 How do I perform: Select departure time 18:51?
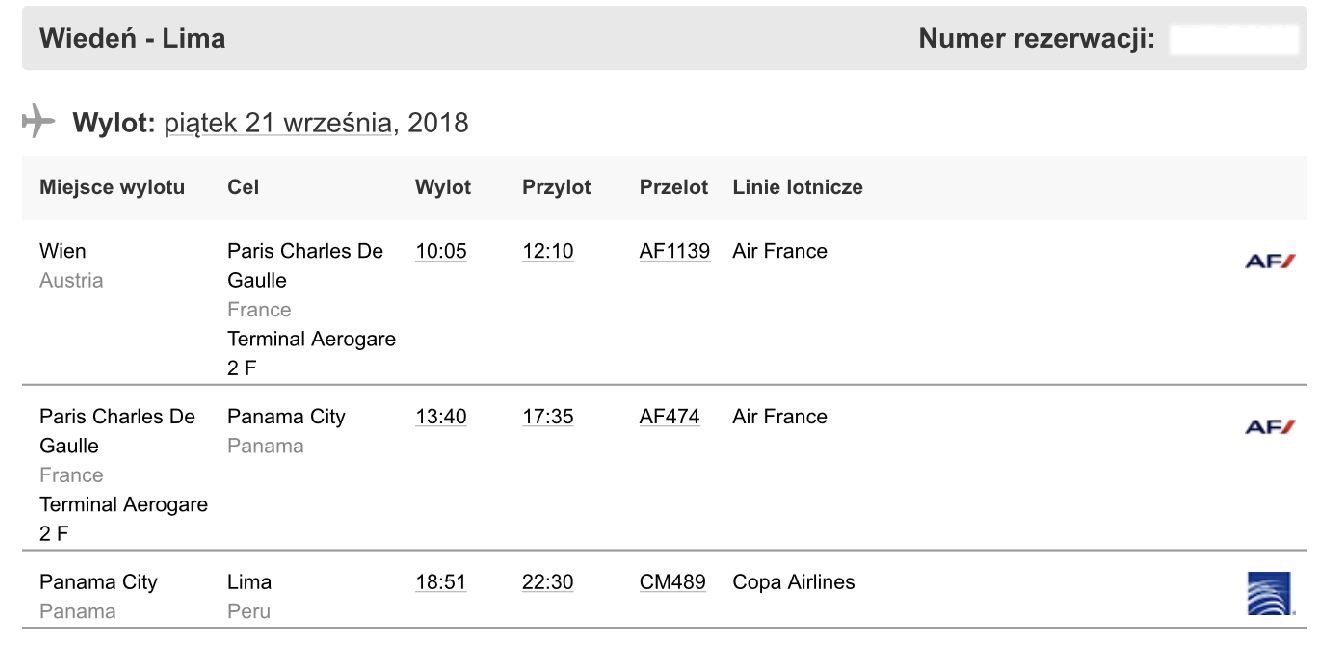point(441,582)
